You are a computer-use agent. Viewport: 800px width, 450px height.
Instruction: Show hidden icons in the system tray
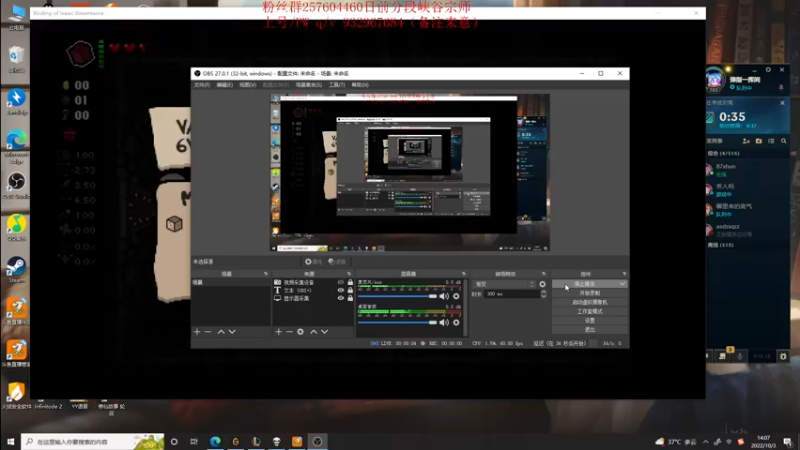pyautogui.click(x=706, y=442)
